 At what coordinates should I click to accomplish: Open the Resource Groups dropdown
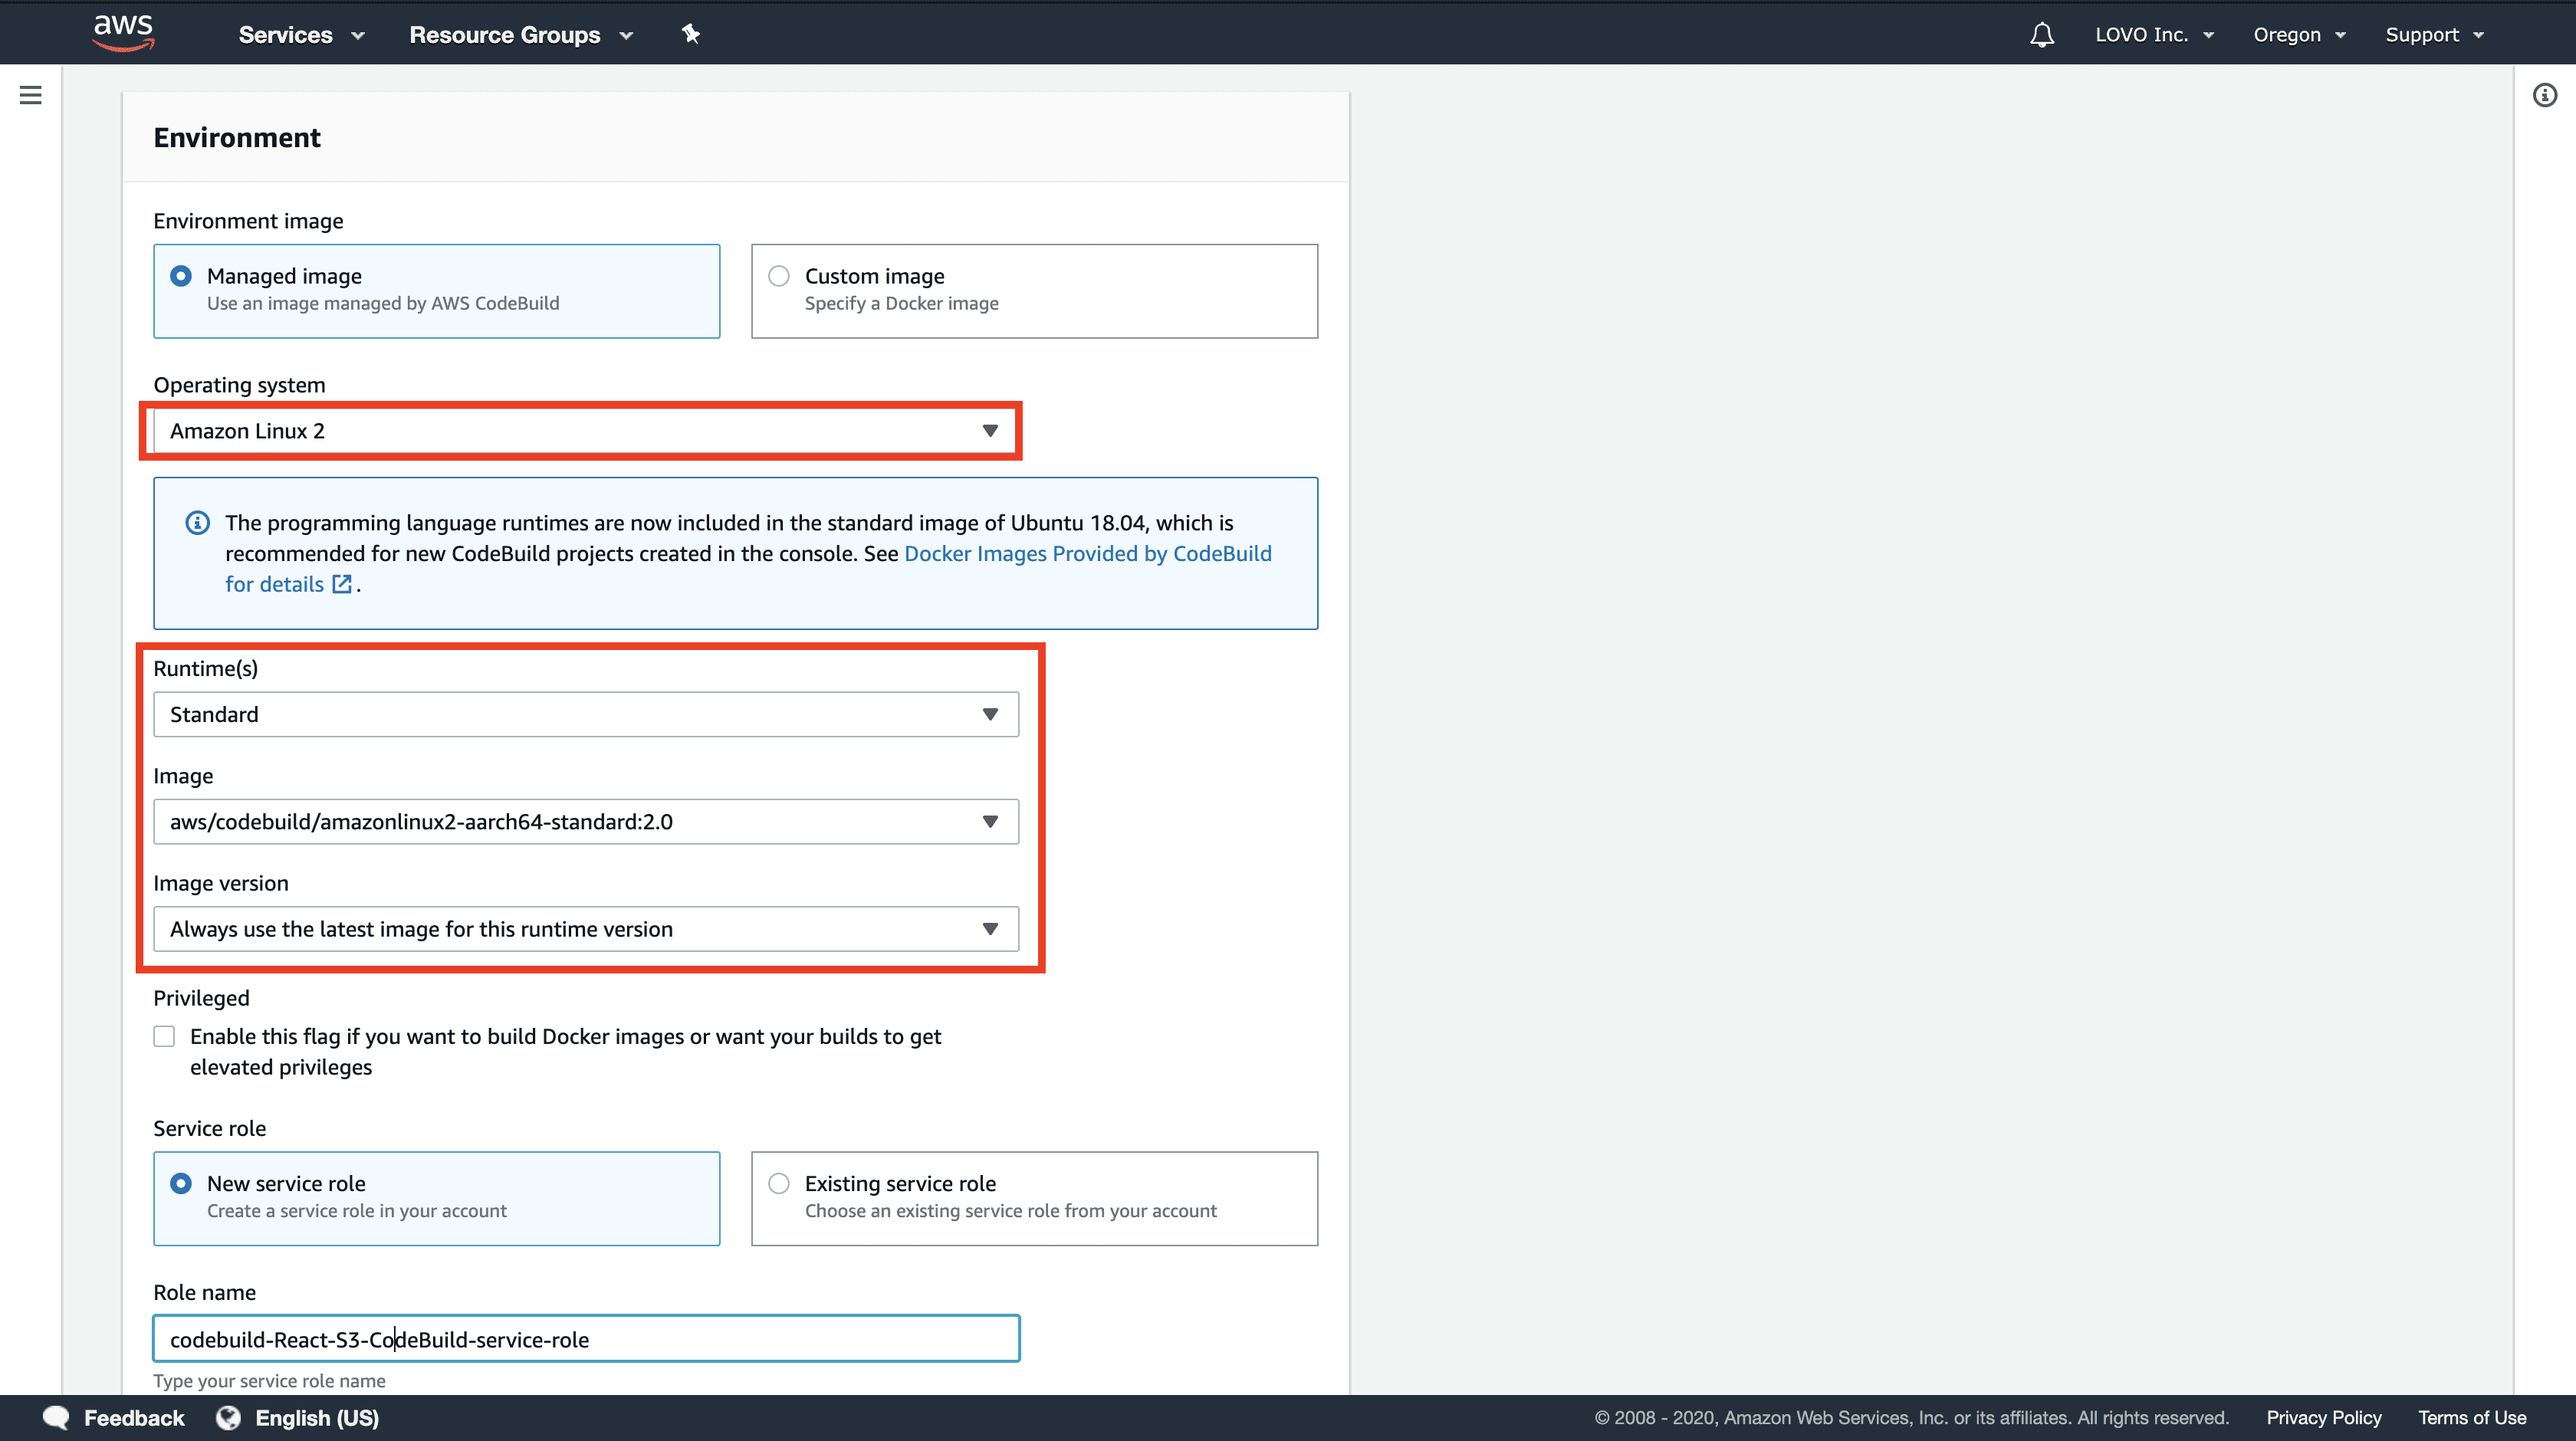(522, 34)
